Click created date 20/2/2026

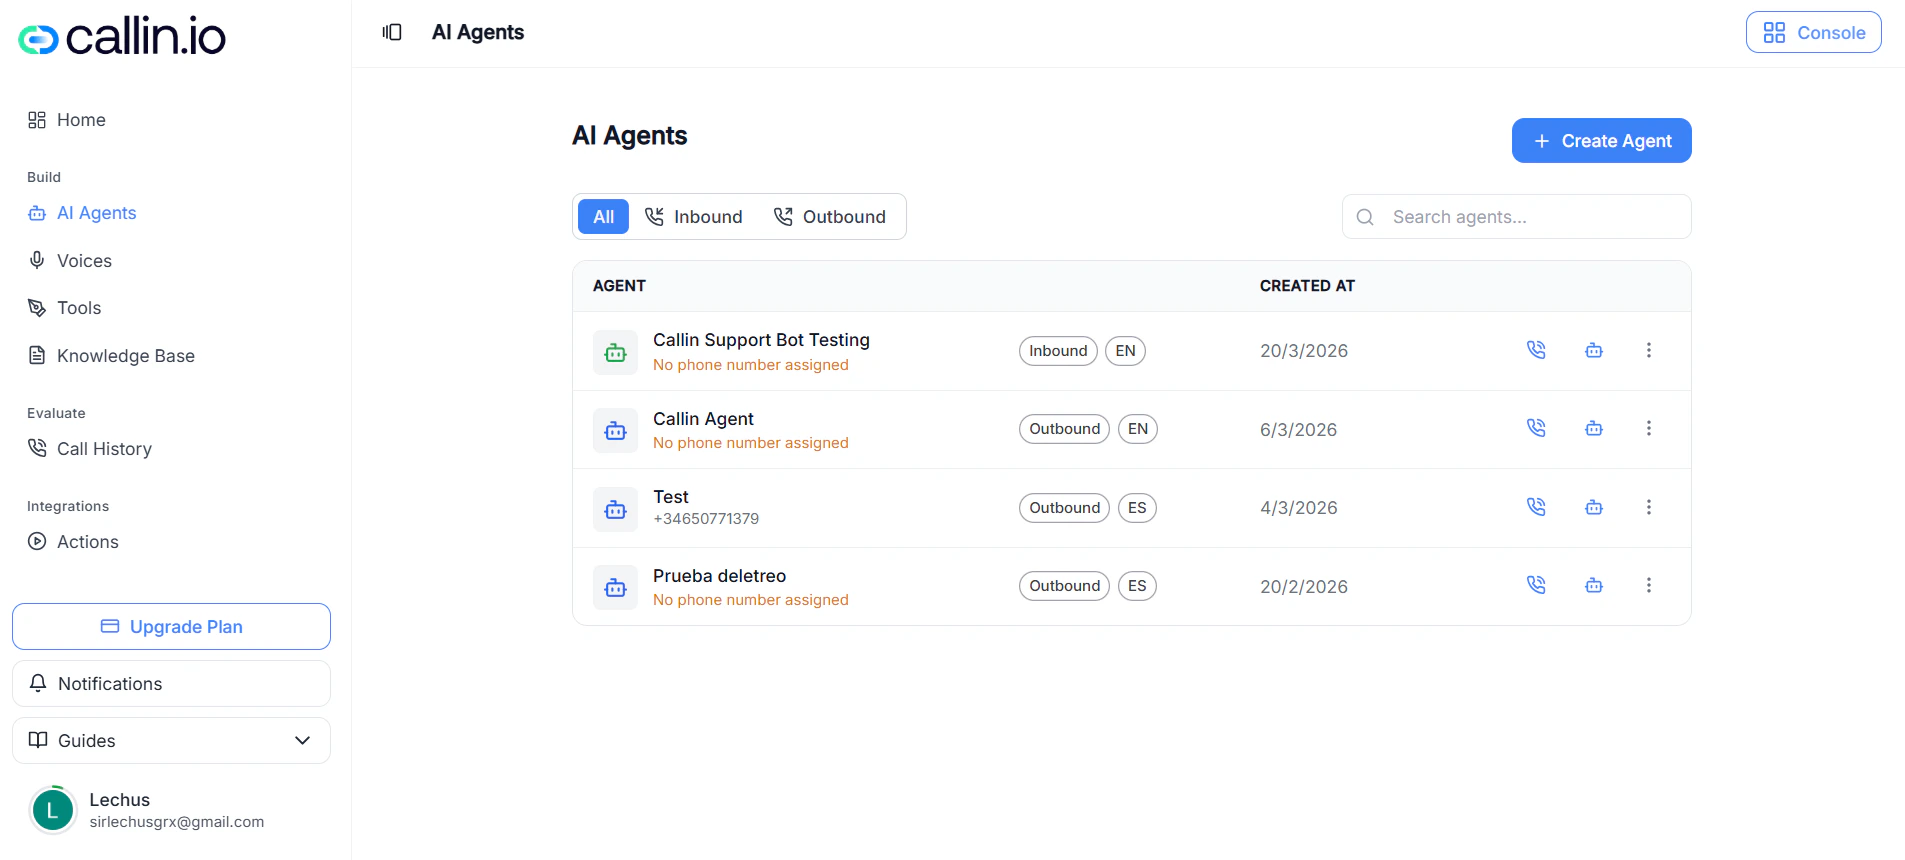[x=1304, y=587]
